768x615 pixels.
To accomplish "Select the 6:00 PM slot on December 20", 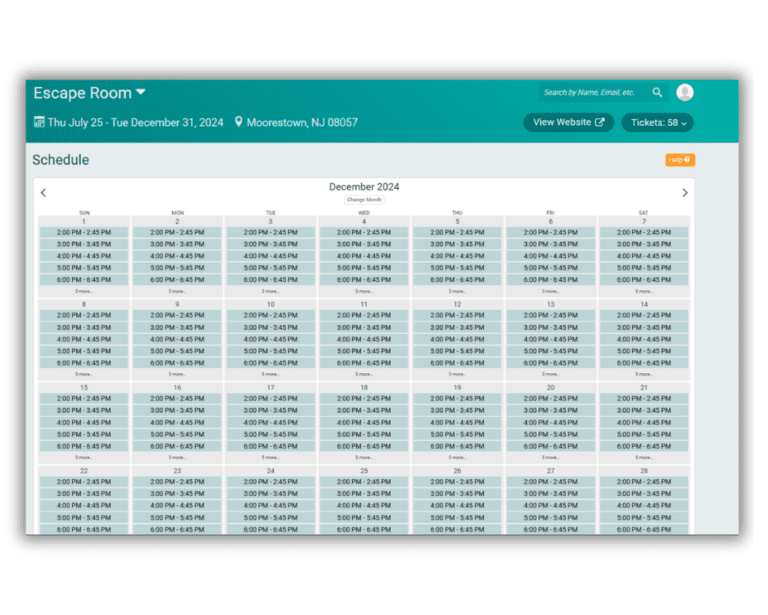I will [551, 446].
